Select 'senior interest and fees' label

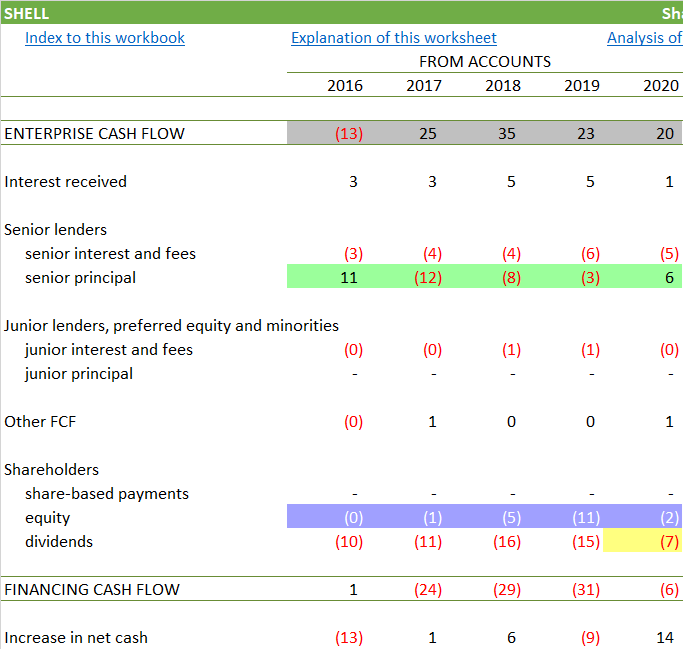tap(111, 254)
